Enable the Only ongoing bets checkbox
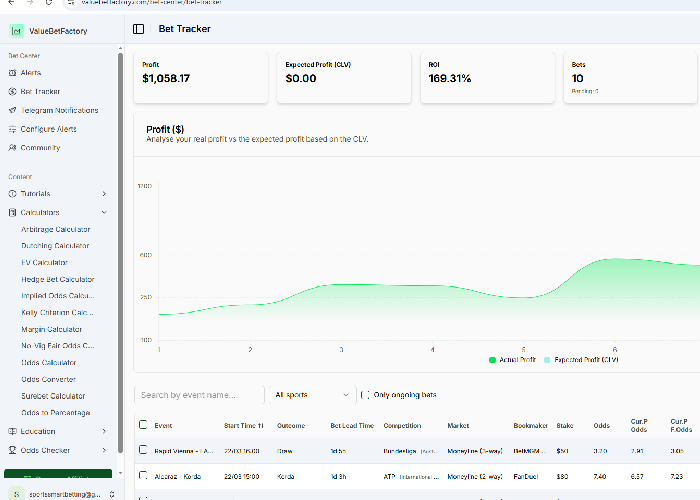The height and width of the screenshot is (500, 700). coord(365,395)
